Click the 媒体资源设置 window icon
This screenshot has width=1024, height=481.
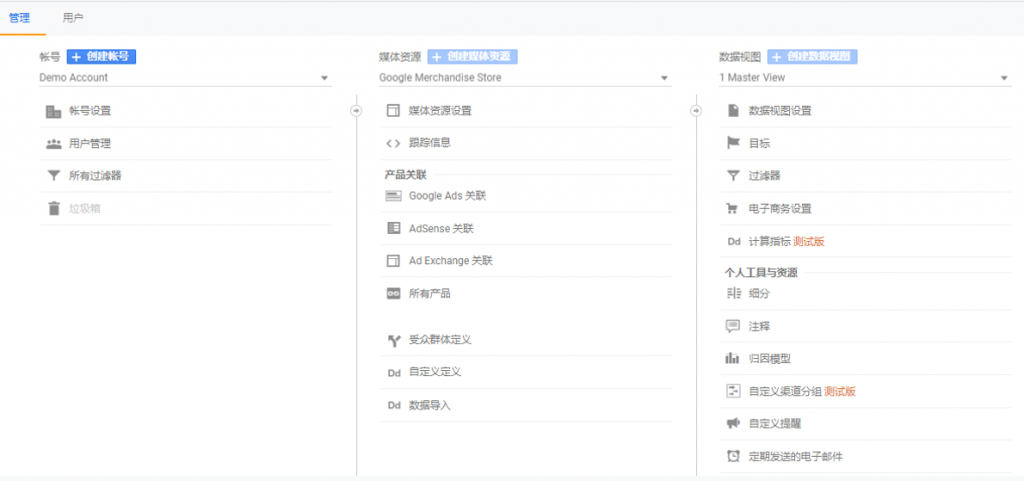[x=393, y=111]
